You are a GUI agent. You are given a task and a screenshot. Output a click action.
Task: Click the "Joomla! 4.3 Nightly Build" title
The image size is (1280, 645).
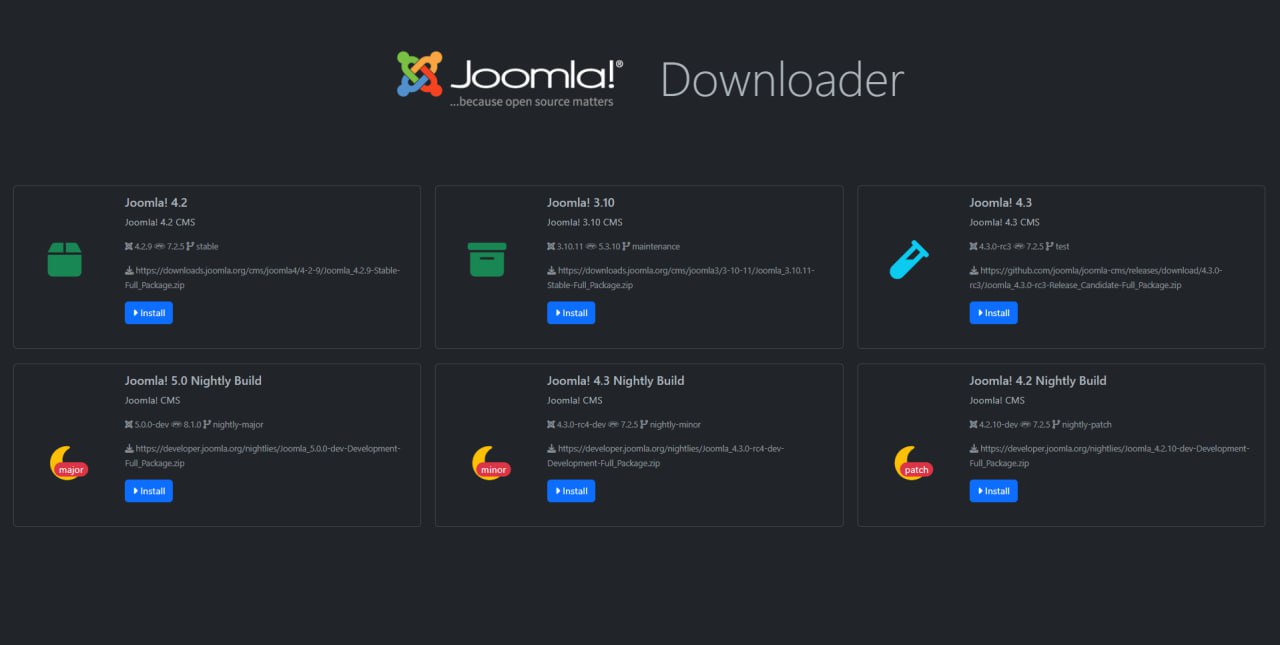pyautogui.click(x=616, y=381)
